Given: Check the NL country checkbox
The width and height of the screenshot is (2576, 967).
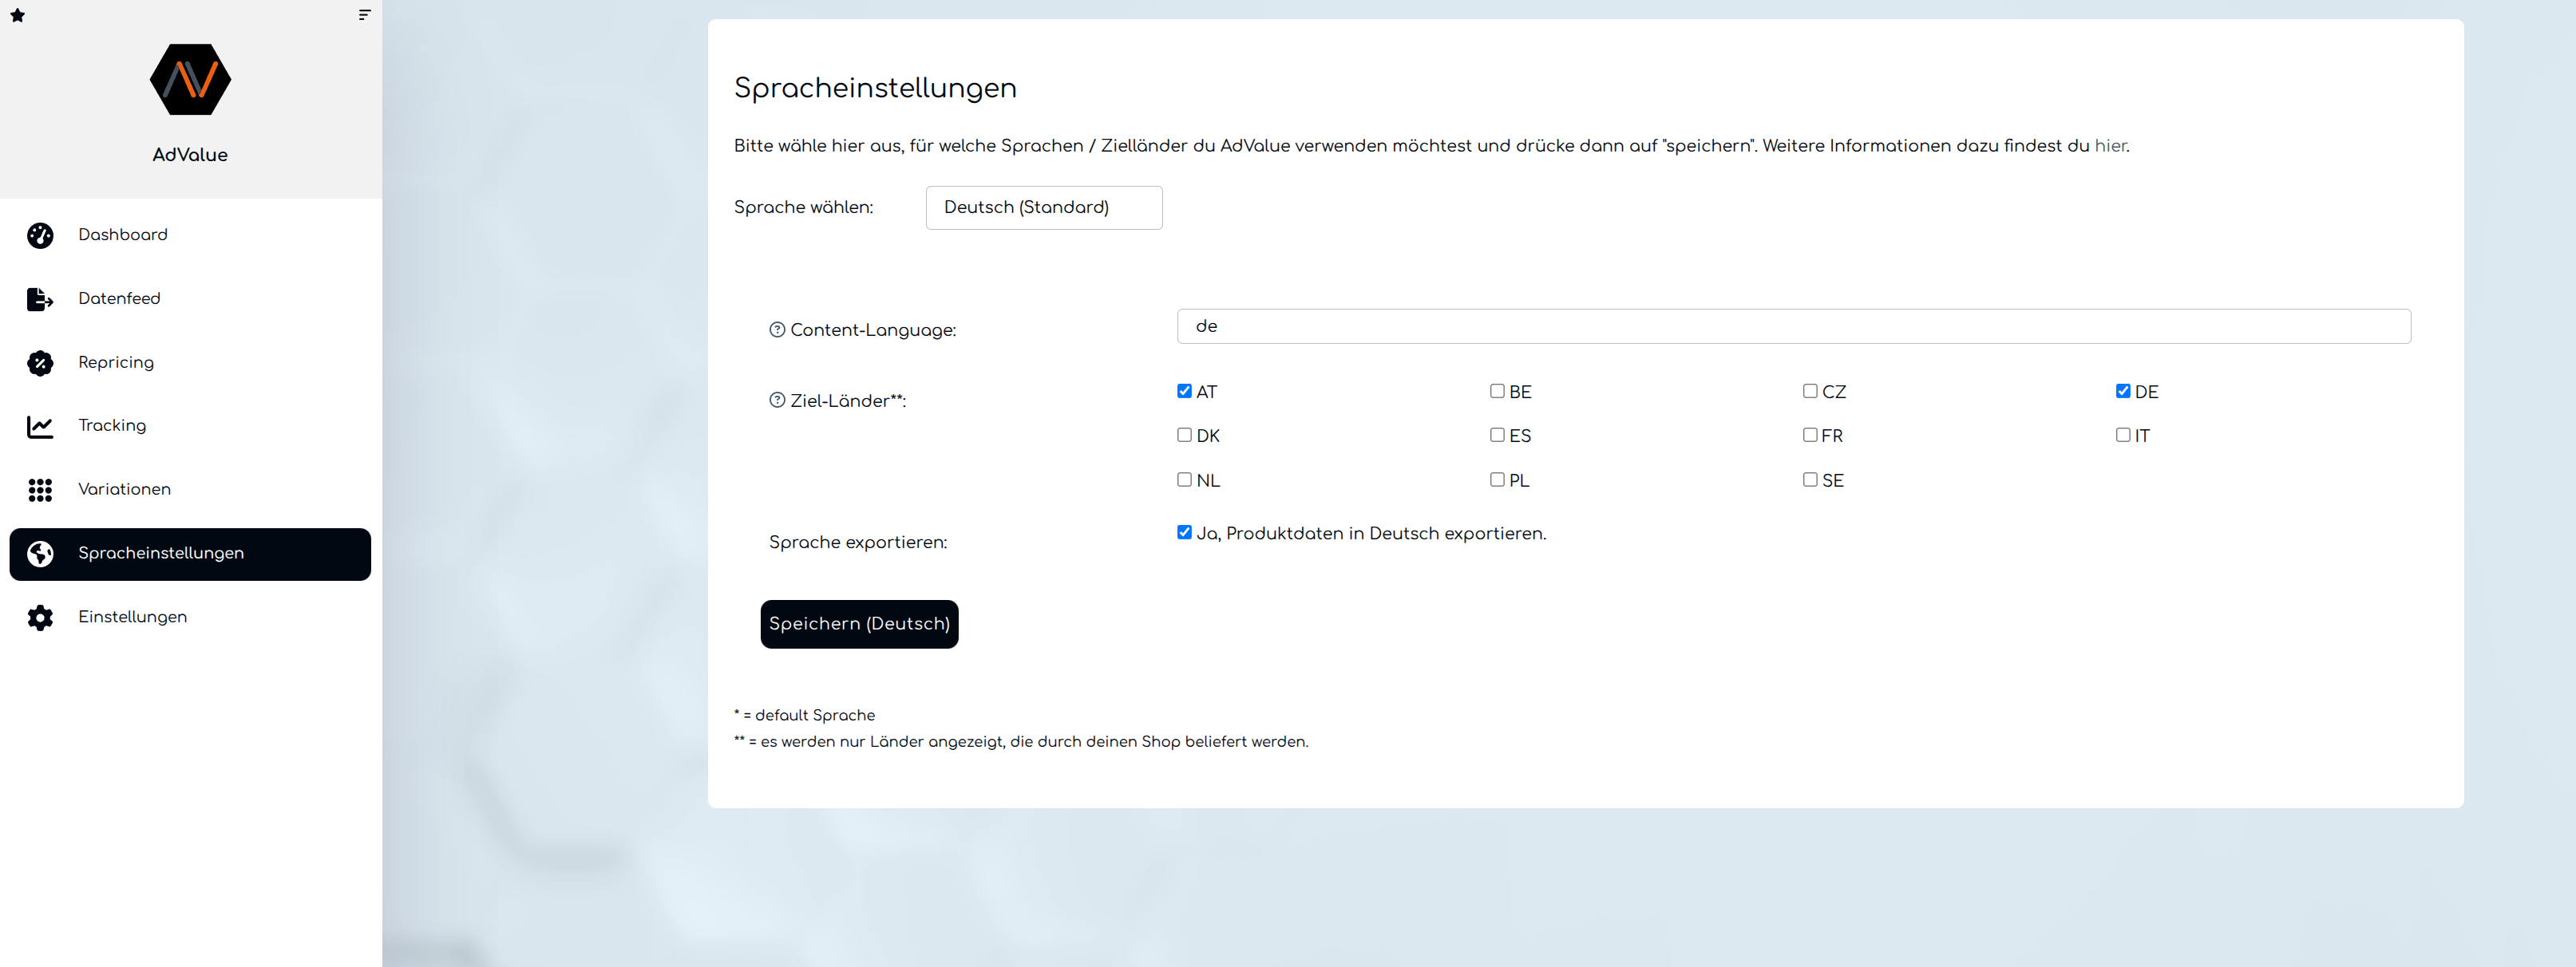Looking at the screenshot, I should (1184, 480).
